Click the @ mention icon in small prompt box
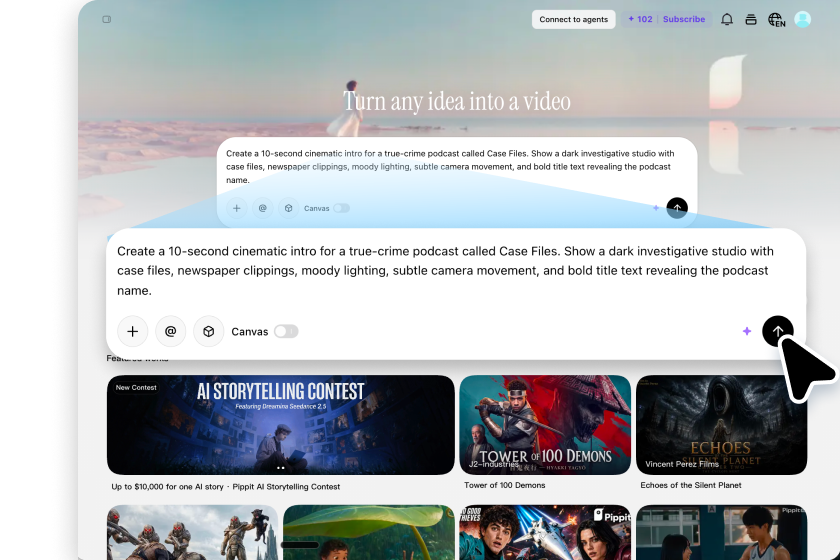The width and height of the screenshot is (840, 560). pos(262,208)
